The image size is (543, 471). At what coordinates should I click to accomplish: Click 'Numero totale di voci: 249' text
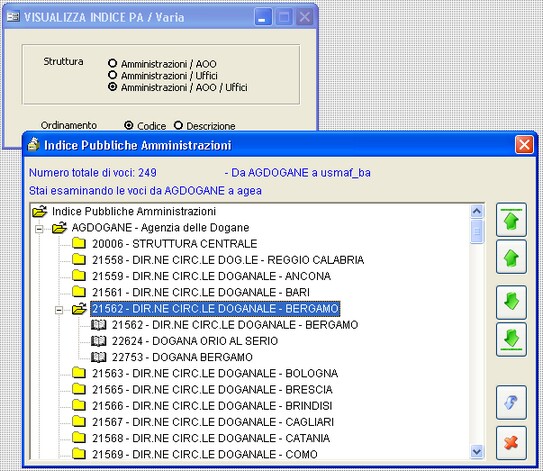[92, 172]
